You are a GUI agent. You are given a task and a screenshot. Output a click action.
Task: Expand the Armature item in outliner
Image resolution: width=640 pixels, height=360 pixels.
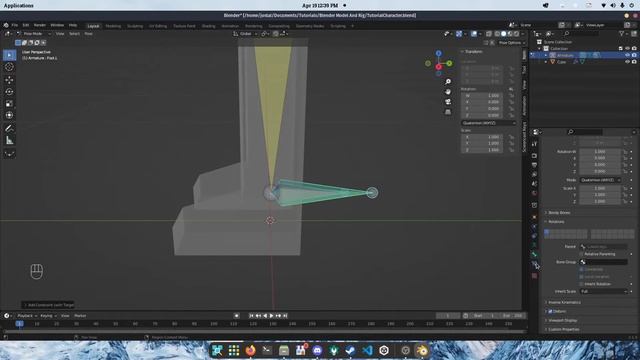pyautogui.click(x=546, y=55)
